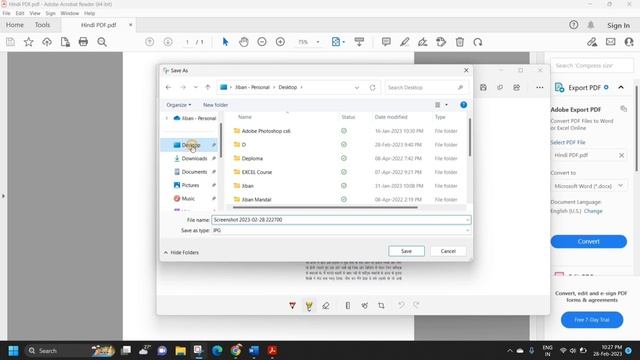Open Google Chrome from taskbar
The width and height of the screenshot is (640, 360).
(236, 351)
